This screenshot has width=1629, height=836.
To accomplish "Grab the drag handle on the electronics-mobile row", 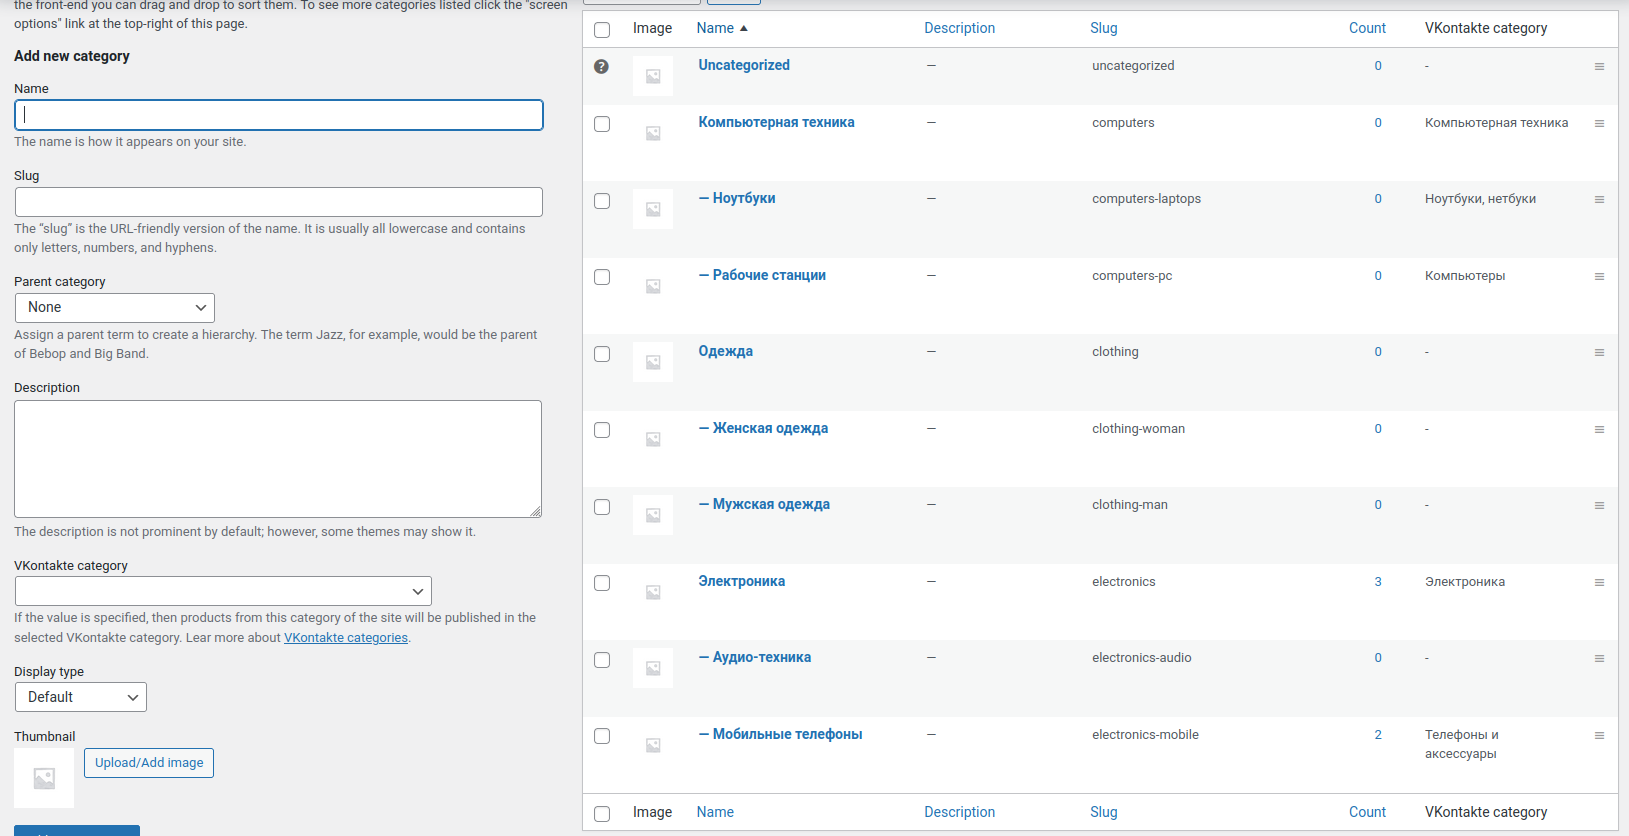I will coord(1599,736).
